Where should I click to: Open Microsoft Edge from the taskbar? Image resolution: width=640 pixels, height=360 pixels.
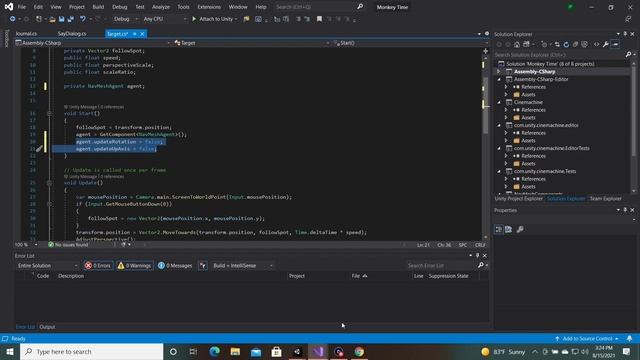pos(214,351)
